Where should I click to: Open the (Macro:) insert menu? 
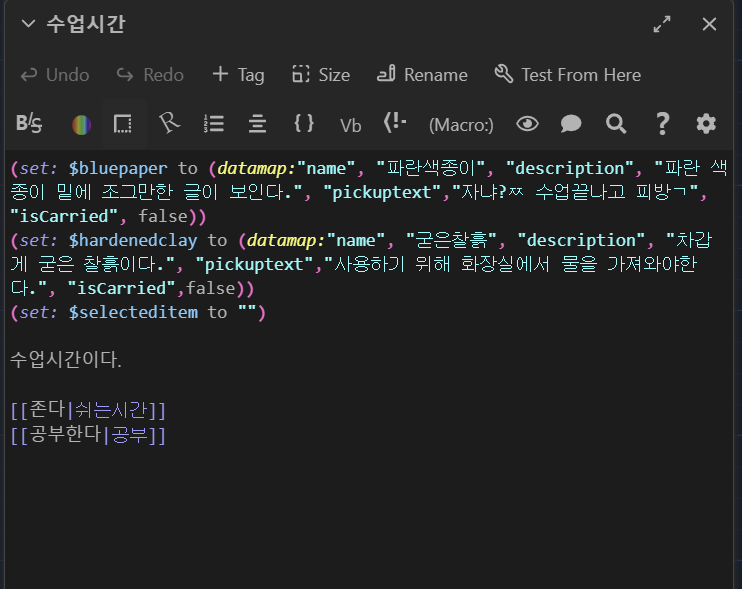[461, 125]
